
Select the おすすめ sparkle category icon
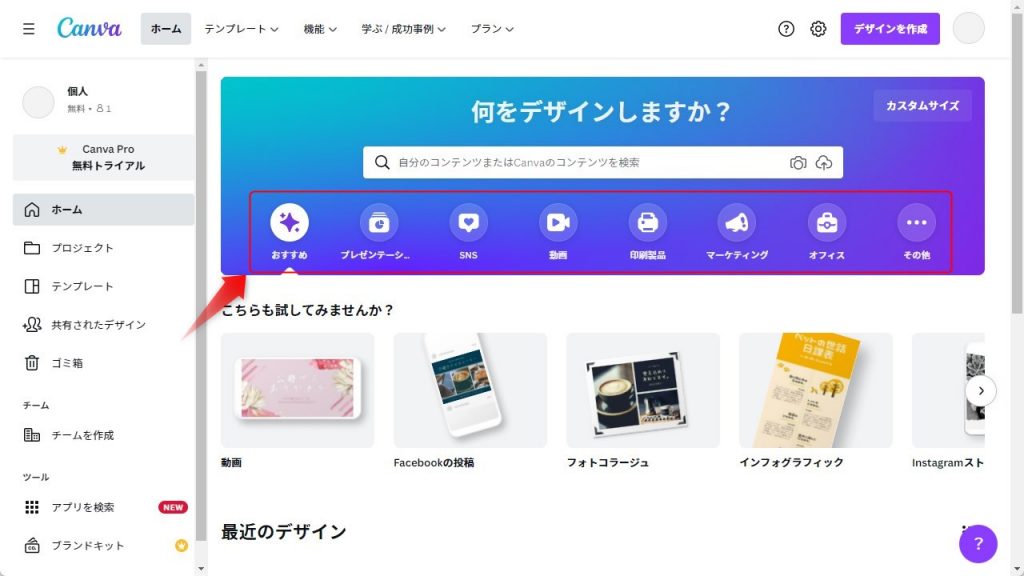pyautogui.click(x=289, y=223)
